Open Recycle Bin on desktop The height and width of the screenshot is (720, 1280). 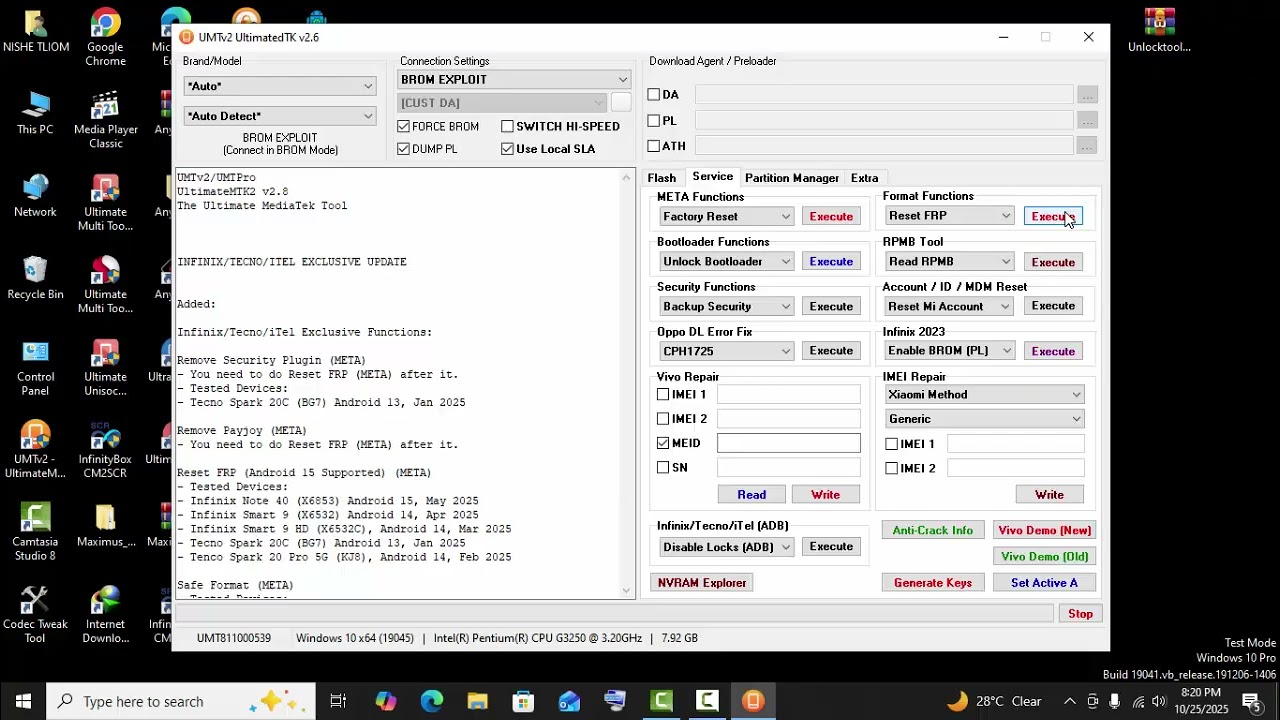point(35,278)
